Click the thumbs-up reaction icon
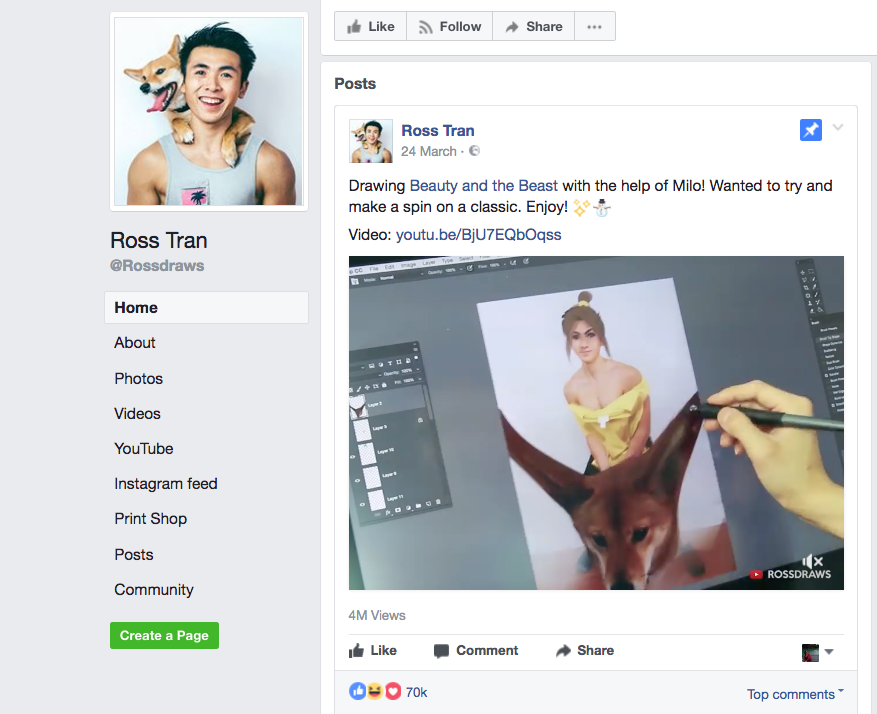Screen dimensions: 877x714 click(357, 692)
